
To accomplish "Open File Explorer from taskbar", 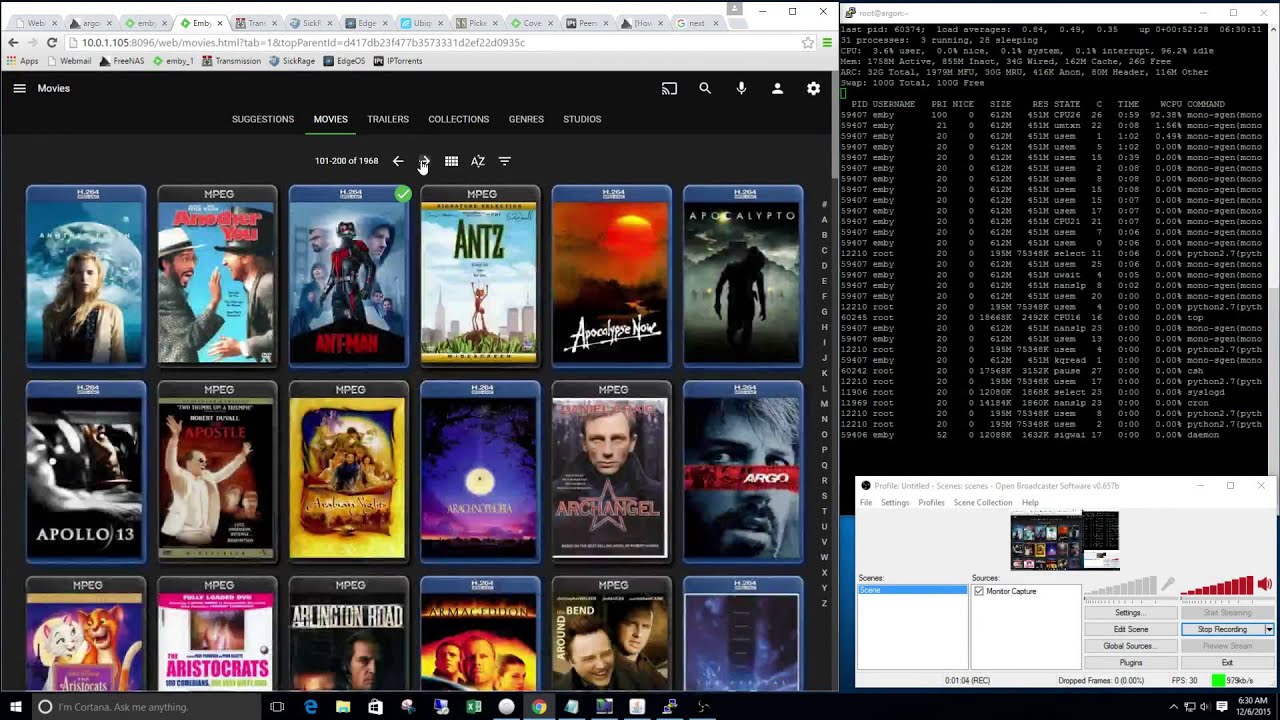I will (343, 707).
